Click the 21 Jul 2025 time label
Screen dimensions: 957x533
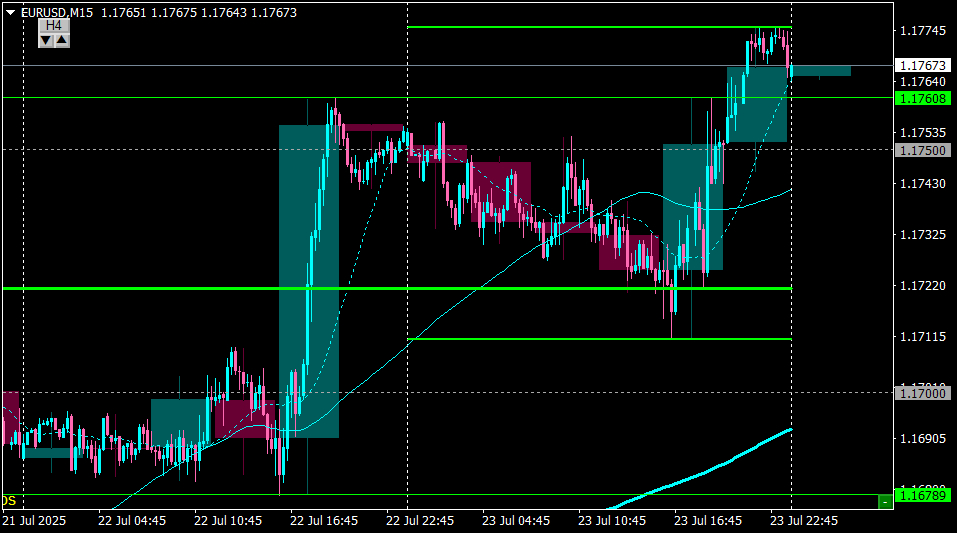pyautogui.click(x=34, y=521)
